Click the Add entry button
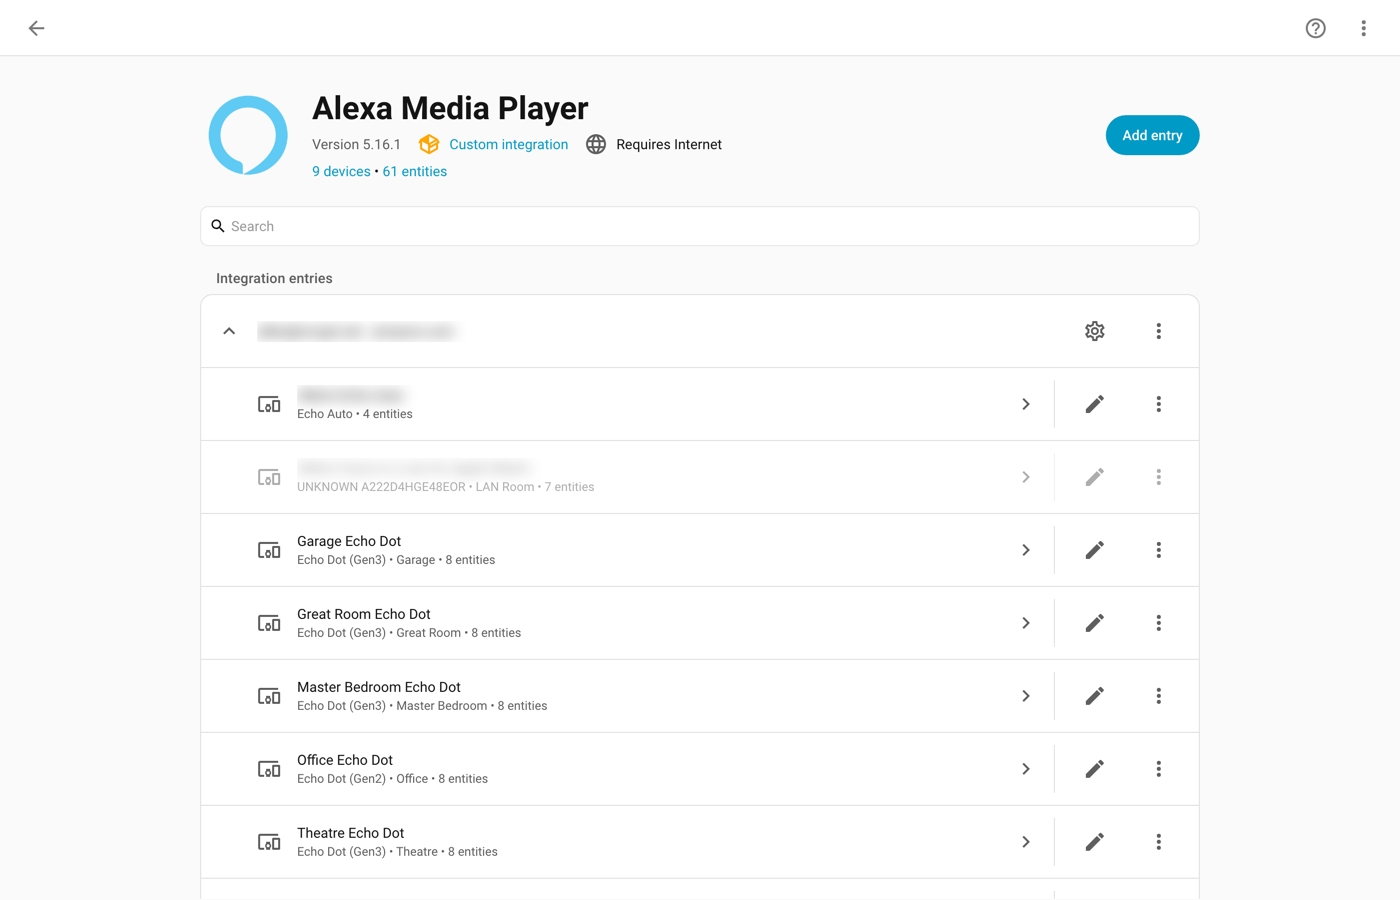Screen dimensions: 1400x900 point(1152,135)
